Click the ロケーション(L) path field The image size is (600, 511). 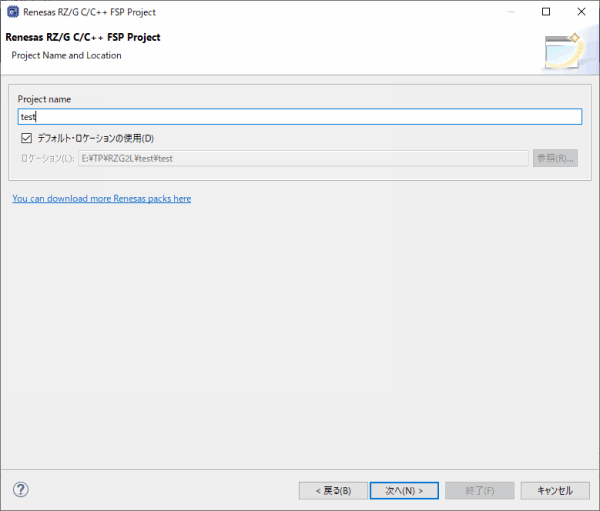[303, 158]
